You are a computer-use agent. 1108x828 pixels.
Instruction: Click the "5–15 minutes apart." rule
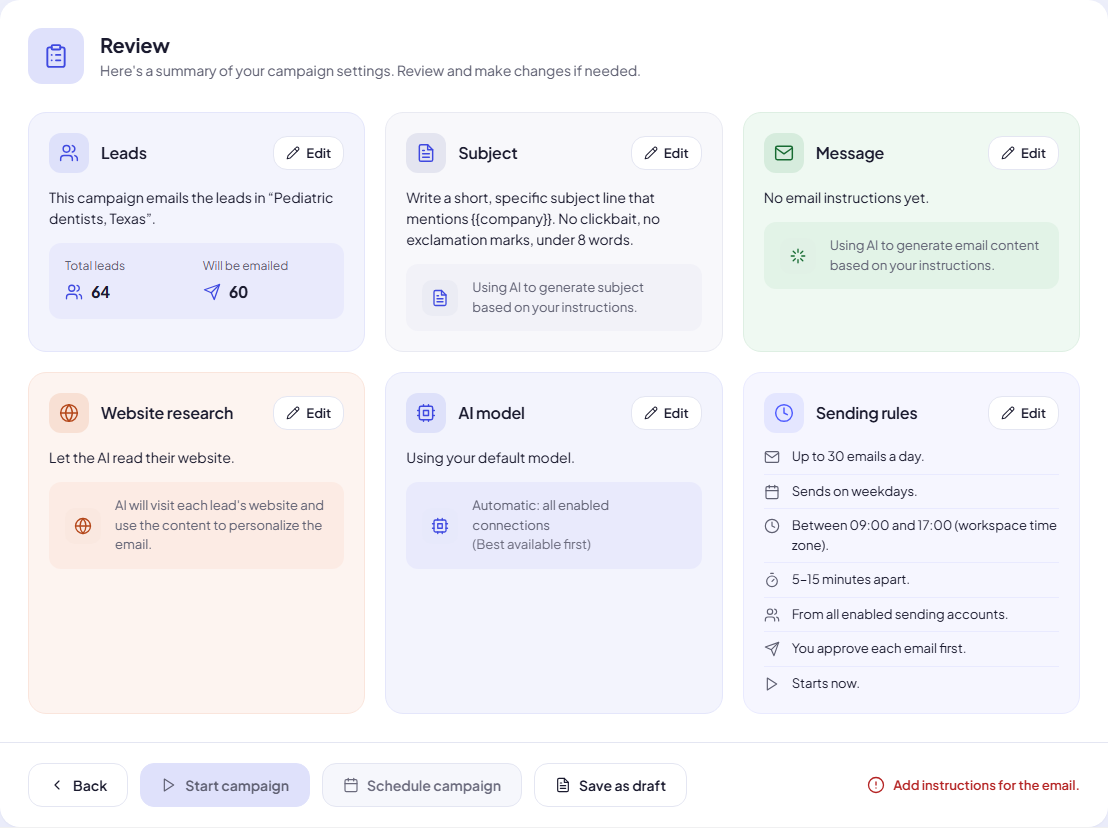pyautogui.click(x=850, y=579)
